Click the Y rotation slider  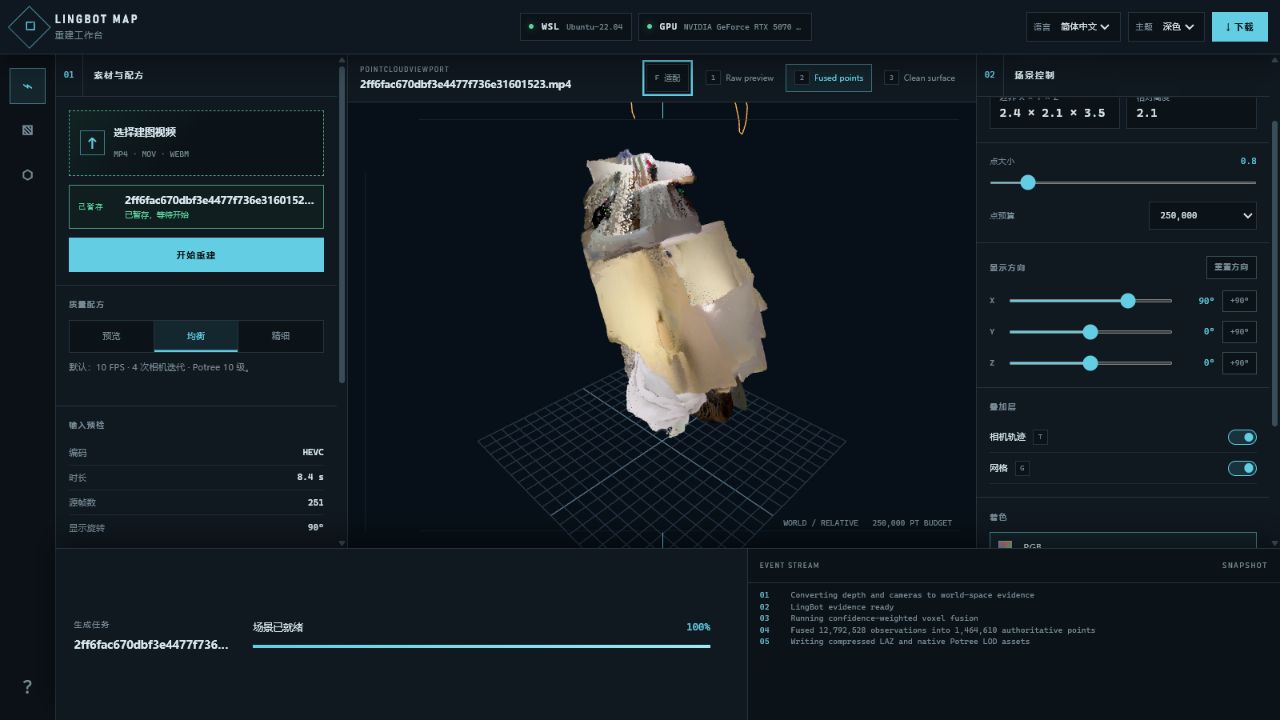pyautogui.click(x=1091, y=332)
